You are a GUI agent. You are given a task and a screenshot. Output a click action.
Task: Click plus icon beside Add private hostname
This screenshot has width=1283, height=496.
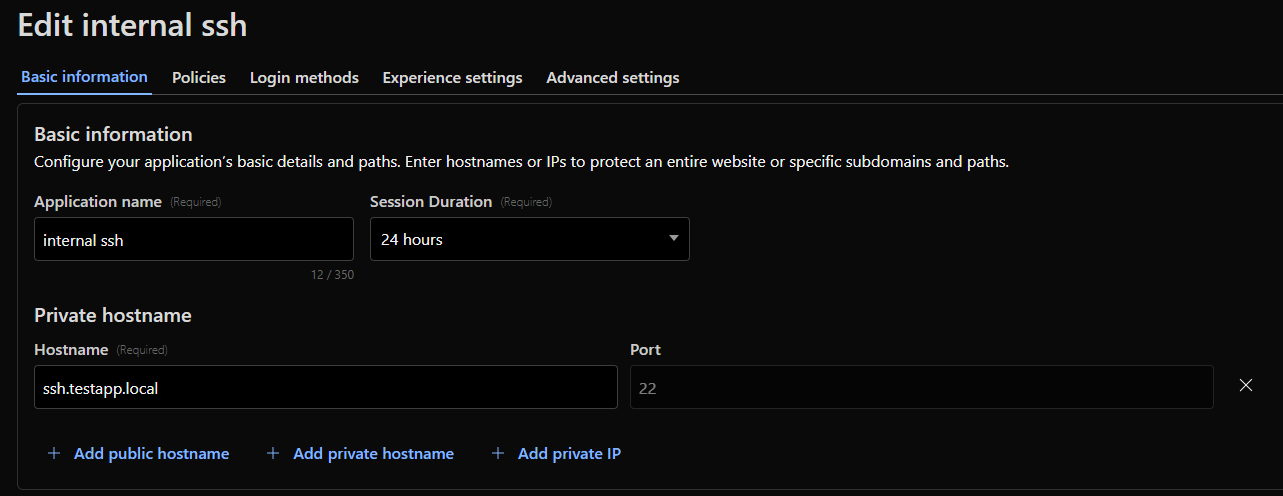click(273, 454)
